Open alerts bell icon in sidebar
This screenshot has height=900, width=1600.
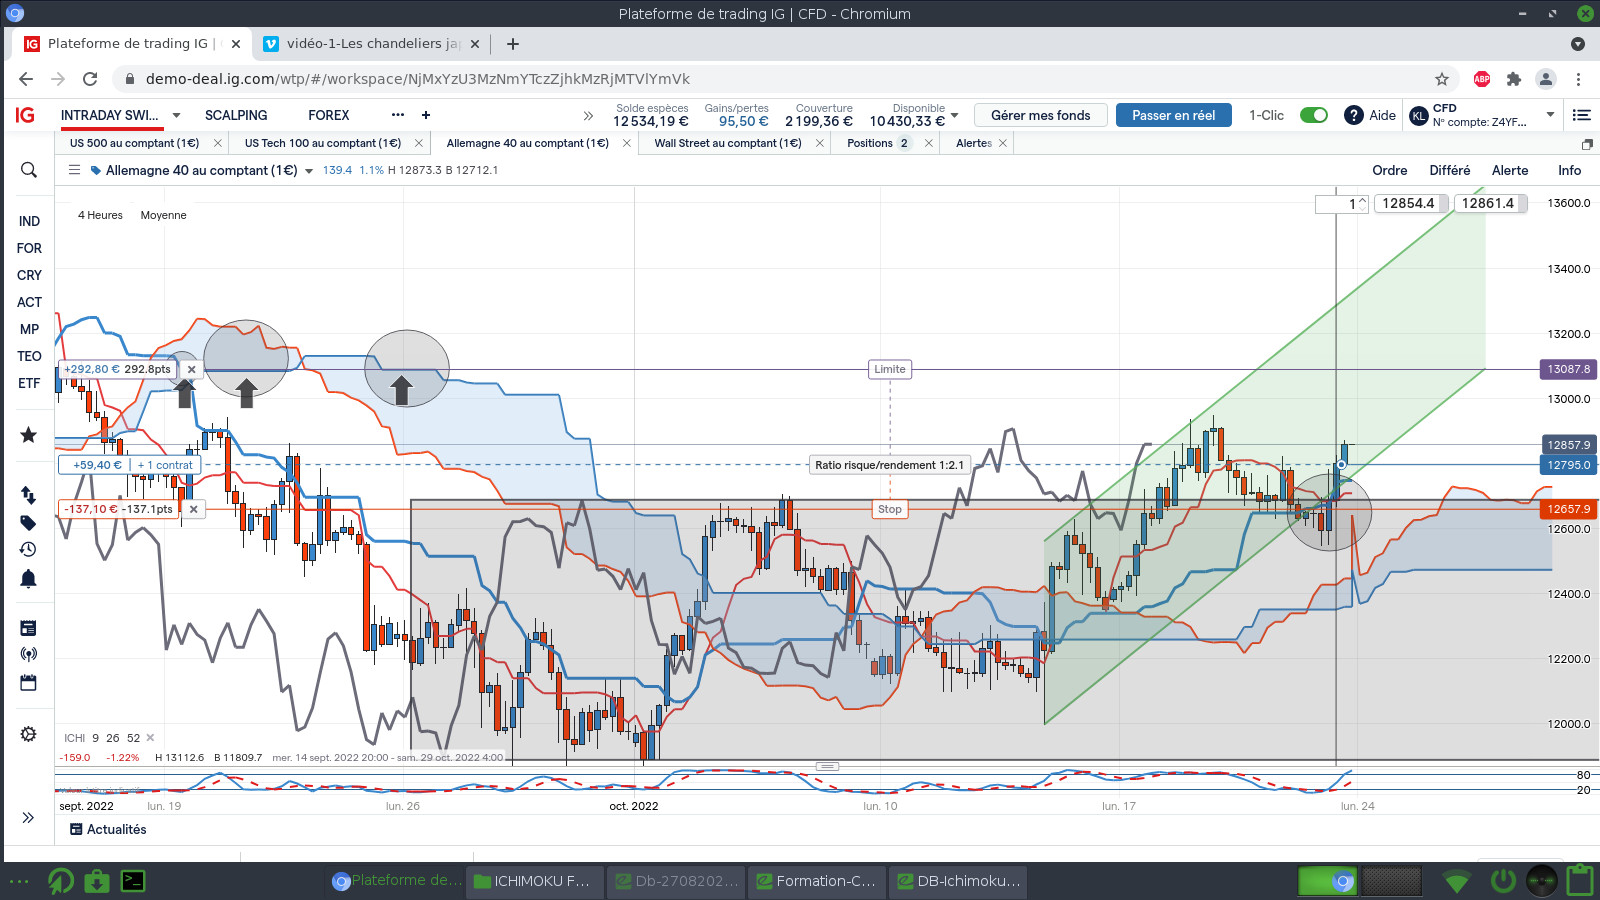point(29,578)
